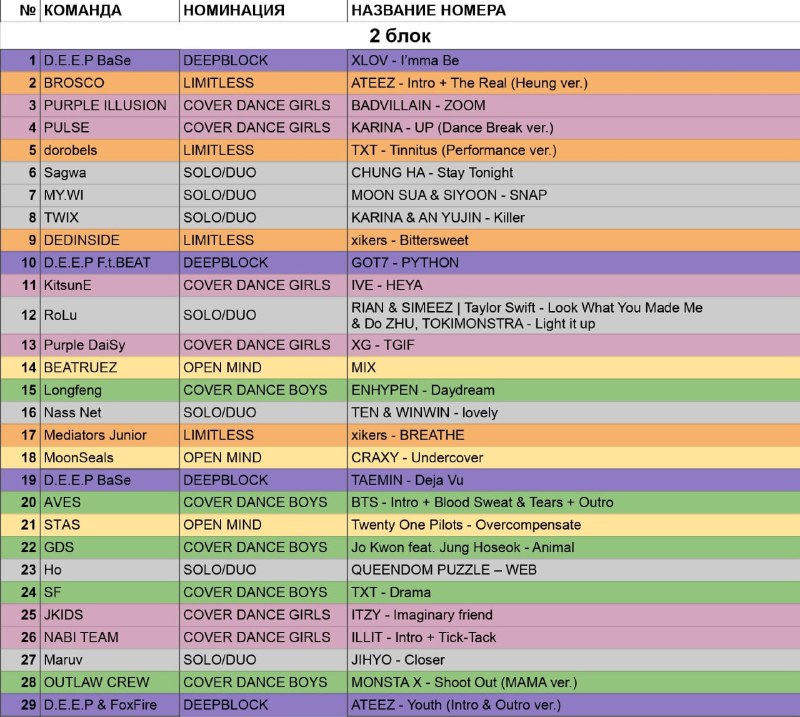Click 'TAEMIN - Deja Vu' song title

(407, 480)
